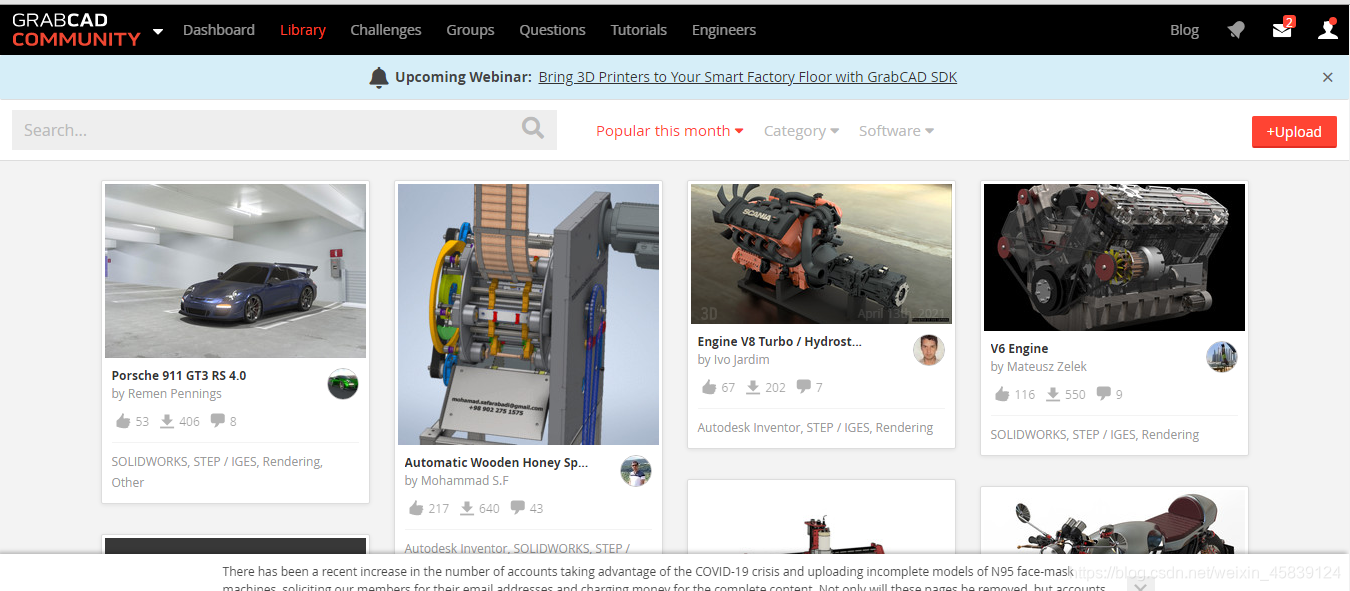Select Groups in the top navigation
This screenshot has width=1350, height=591.
click(x=471, y=30)
